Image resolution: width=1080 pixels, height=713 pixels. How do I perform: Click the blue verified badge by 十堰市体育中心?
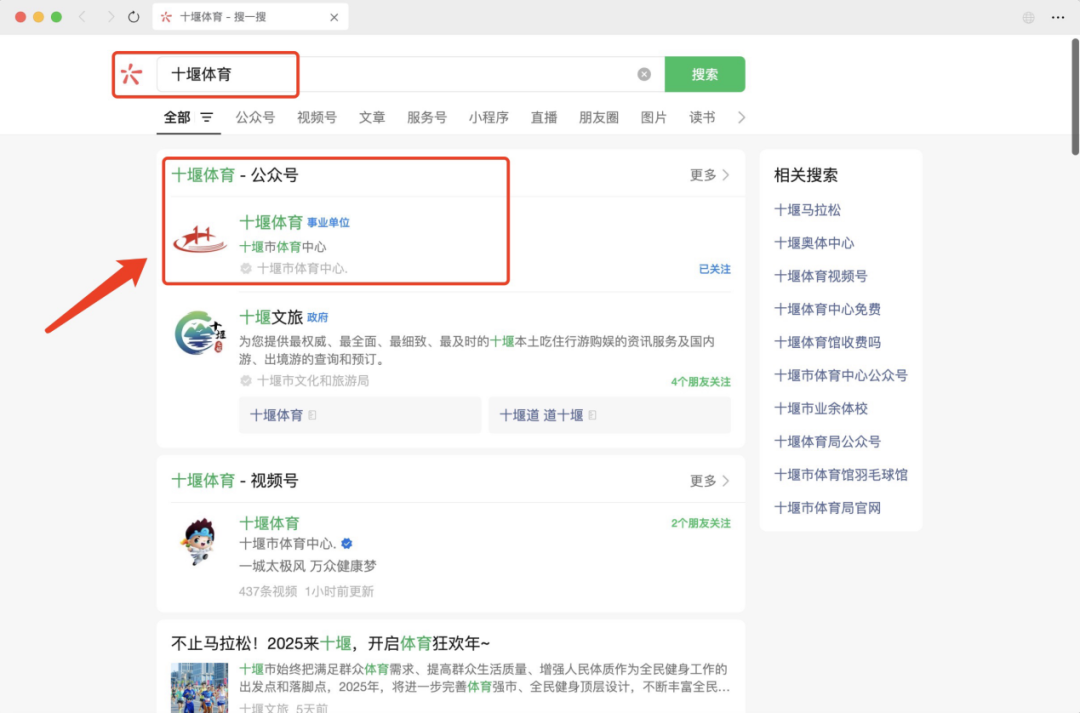[x=346, y=544]
